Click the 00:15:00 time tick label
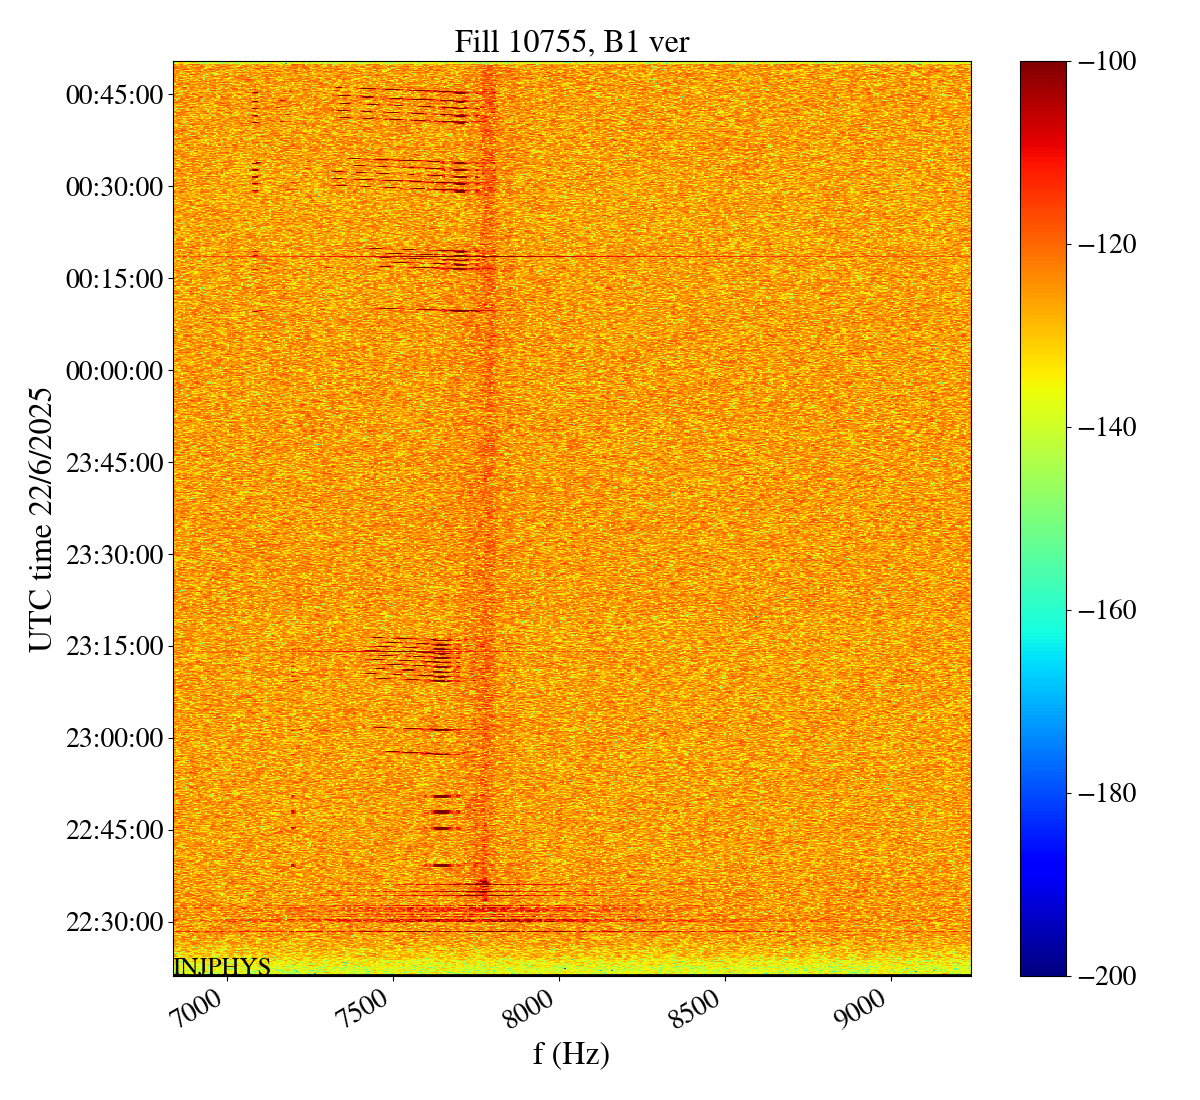The width and height of the screenshot is (1200, 1100). tap(114, 279)
